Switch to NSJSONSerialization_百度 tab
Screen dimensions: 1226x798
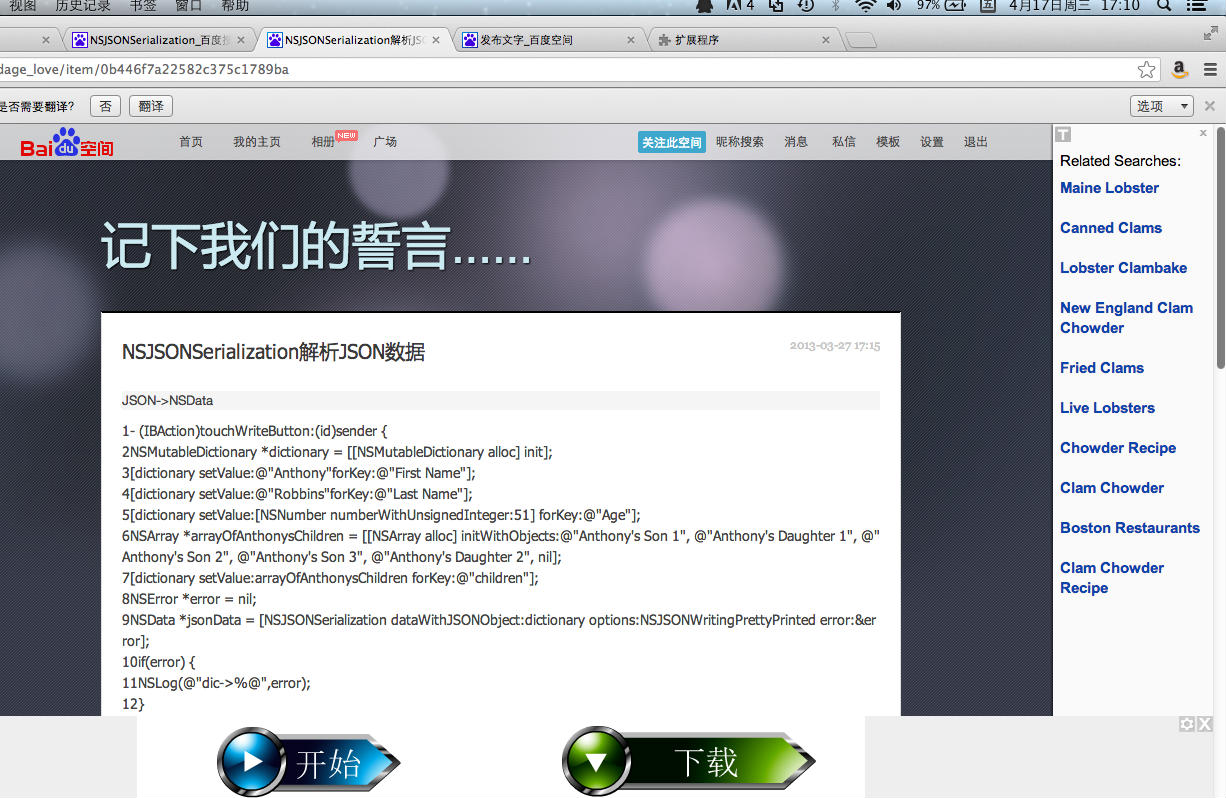158,40
